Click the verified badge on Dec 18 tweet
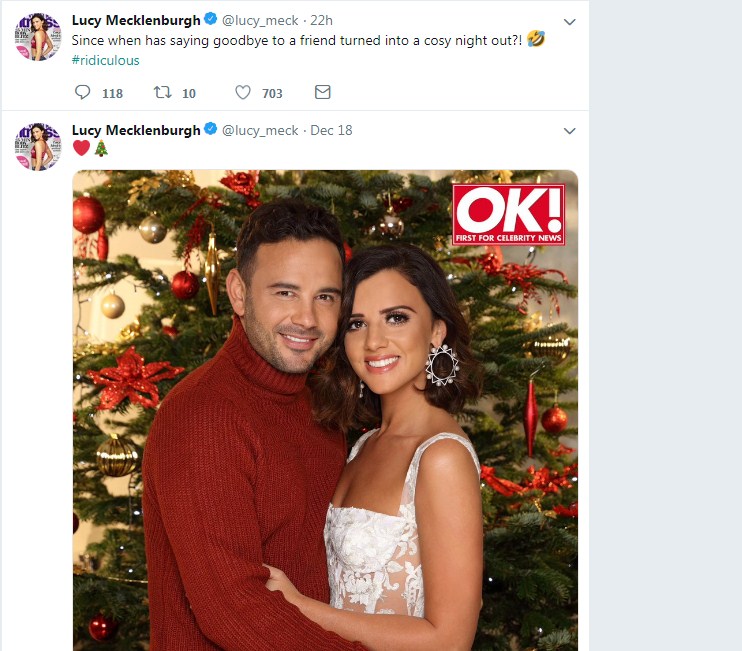Screen dimensions: 742x651 [211, 129]
